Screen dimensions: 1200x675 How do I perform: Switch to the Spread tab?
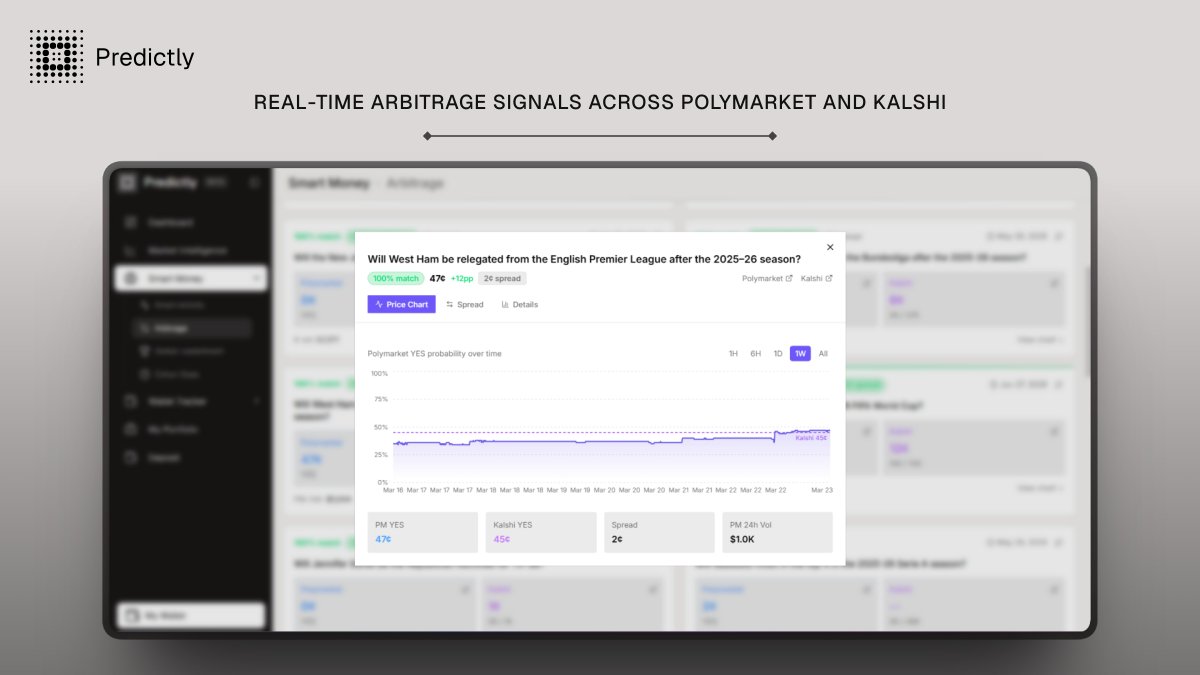tap(465, 304)
